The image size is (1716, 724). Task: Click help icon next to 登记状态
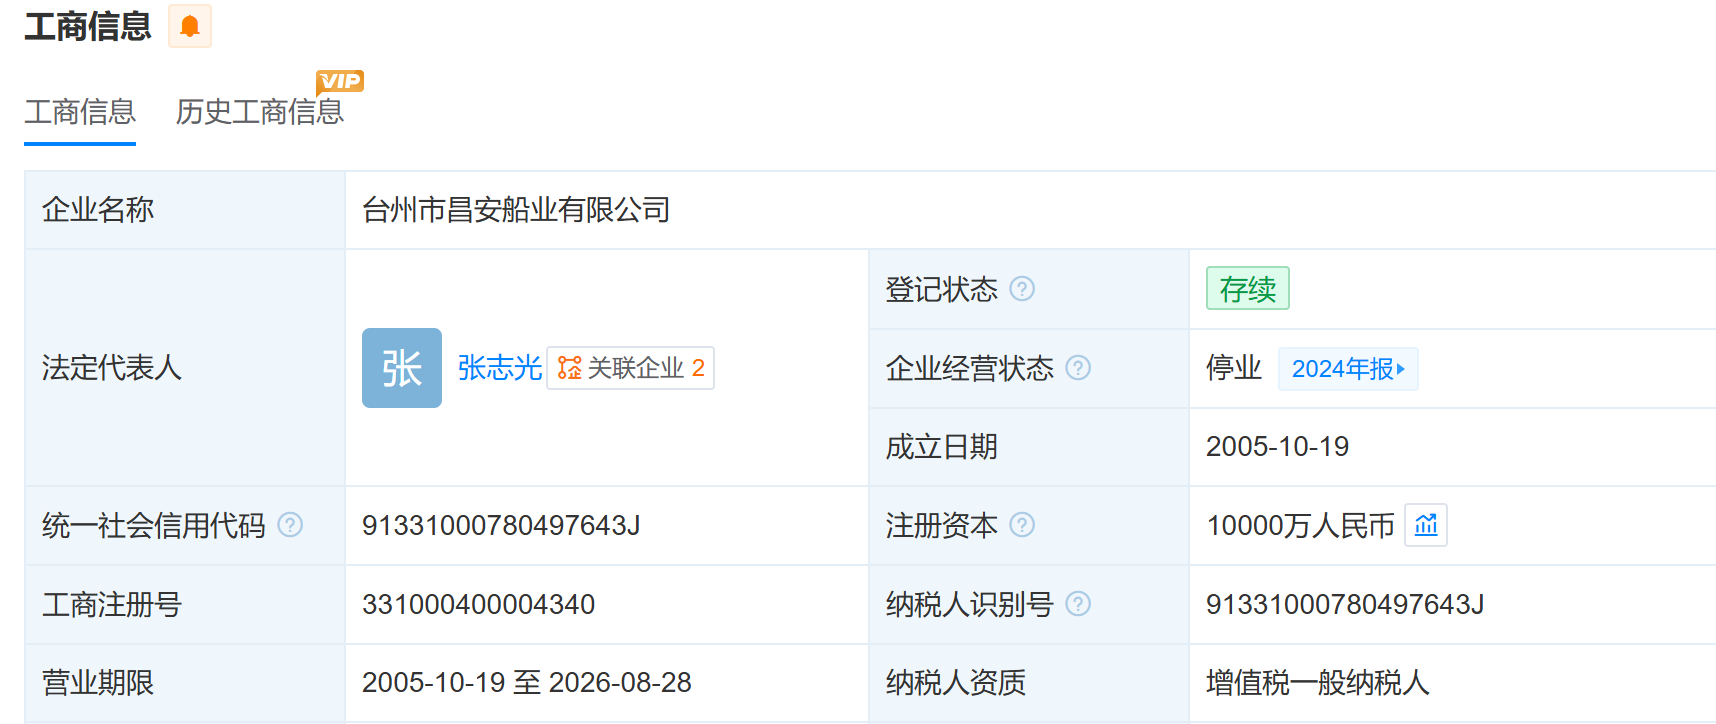pos(1022,289)
